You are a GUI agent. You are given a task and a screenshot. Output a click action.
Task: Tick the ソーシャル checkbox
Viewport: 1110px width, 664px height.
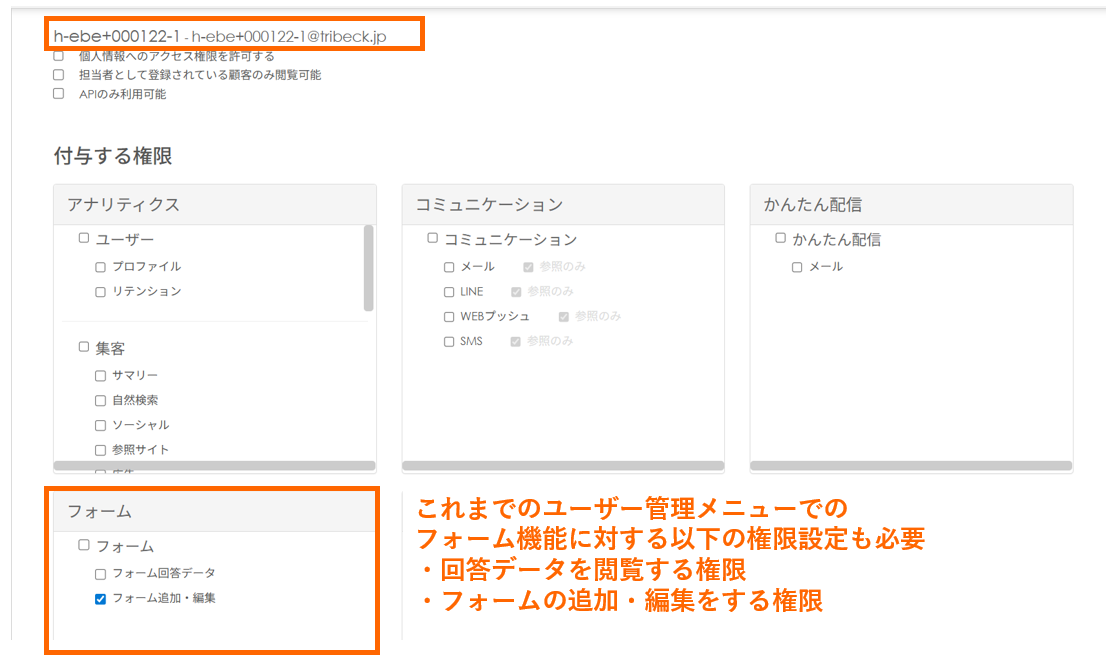coord(100,425)
